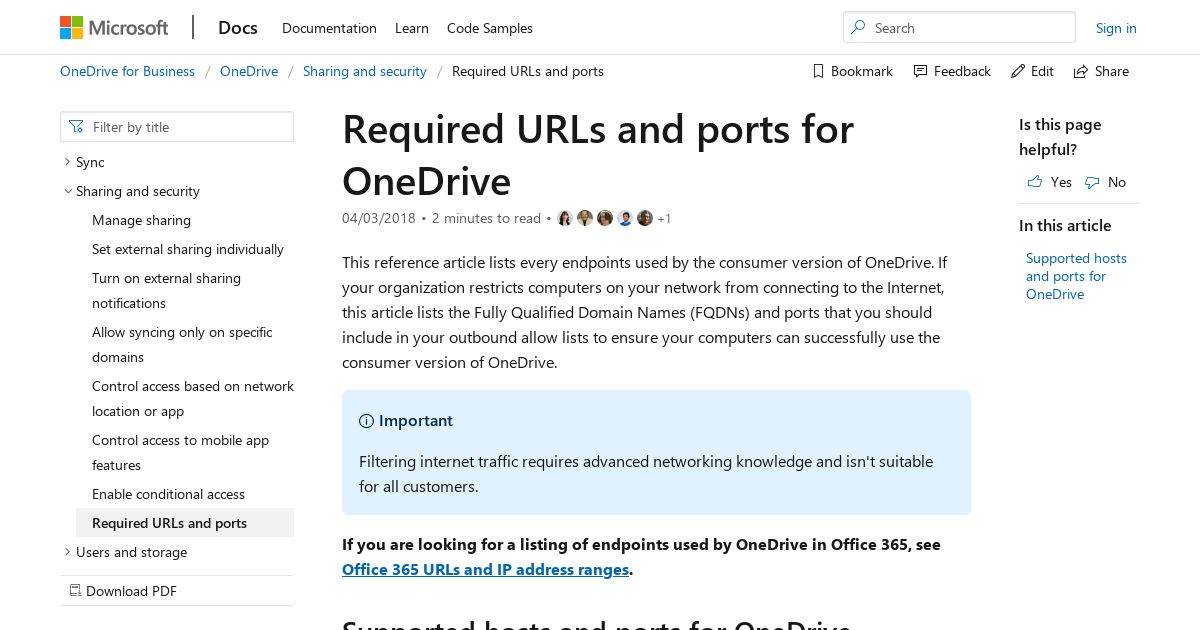Open the Docs home link

point(238,28)
